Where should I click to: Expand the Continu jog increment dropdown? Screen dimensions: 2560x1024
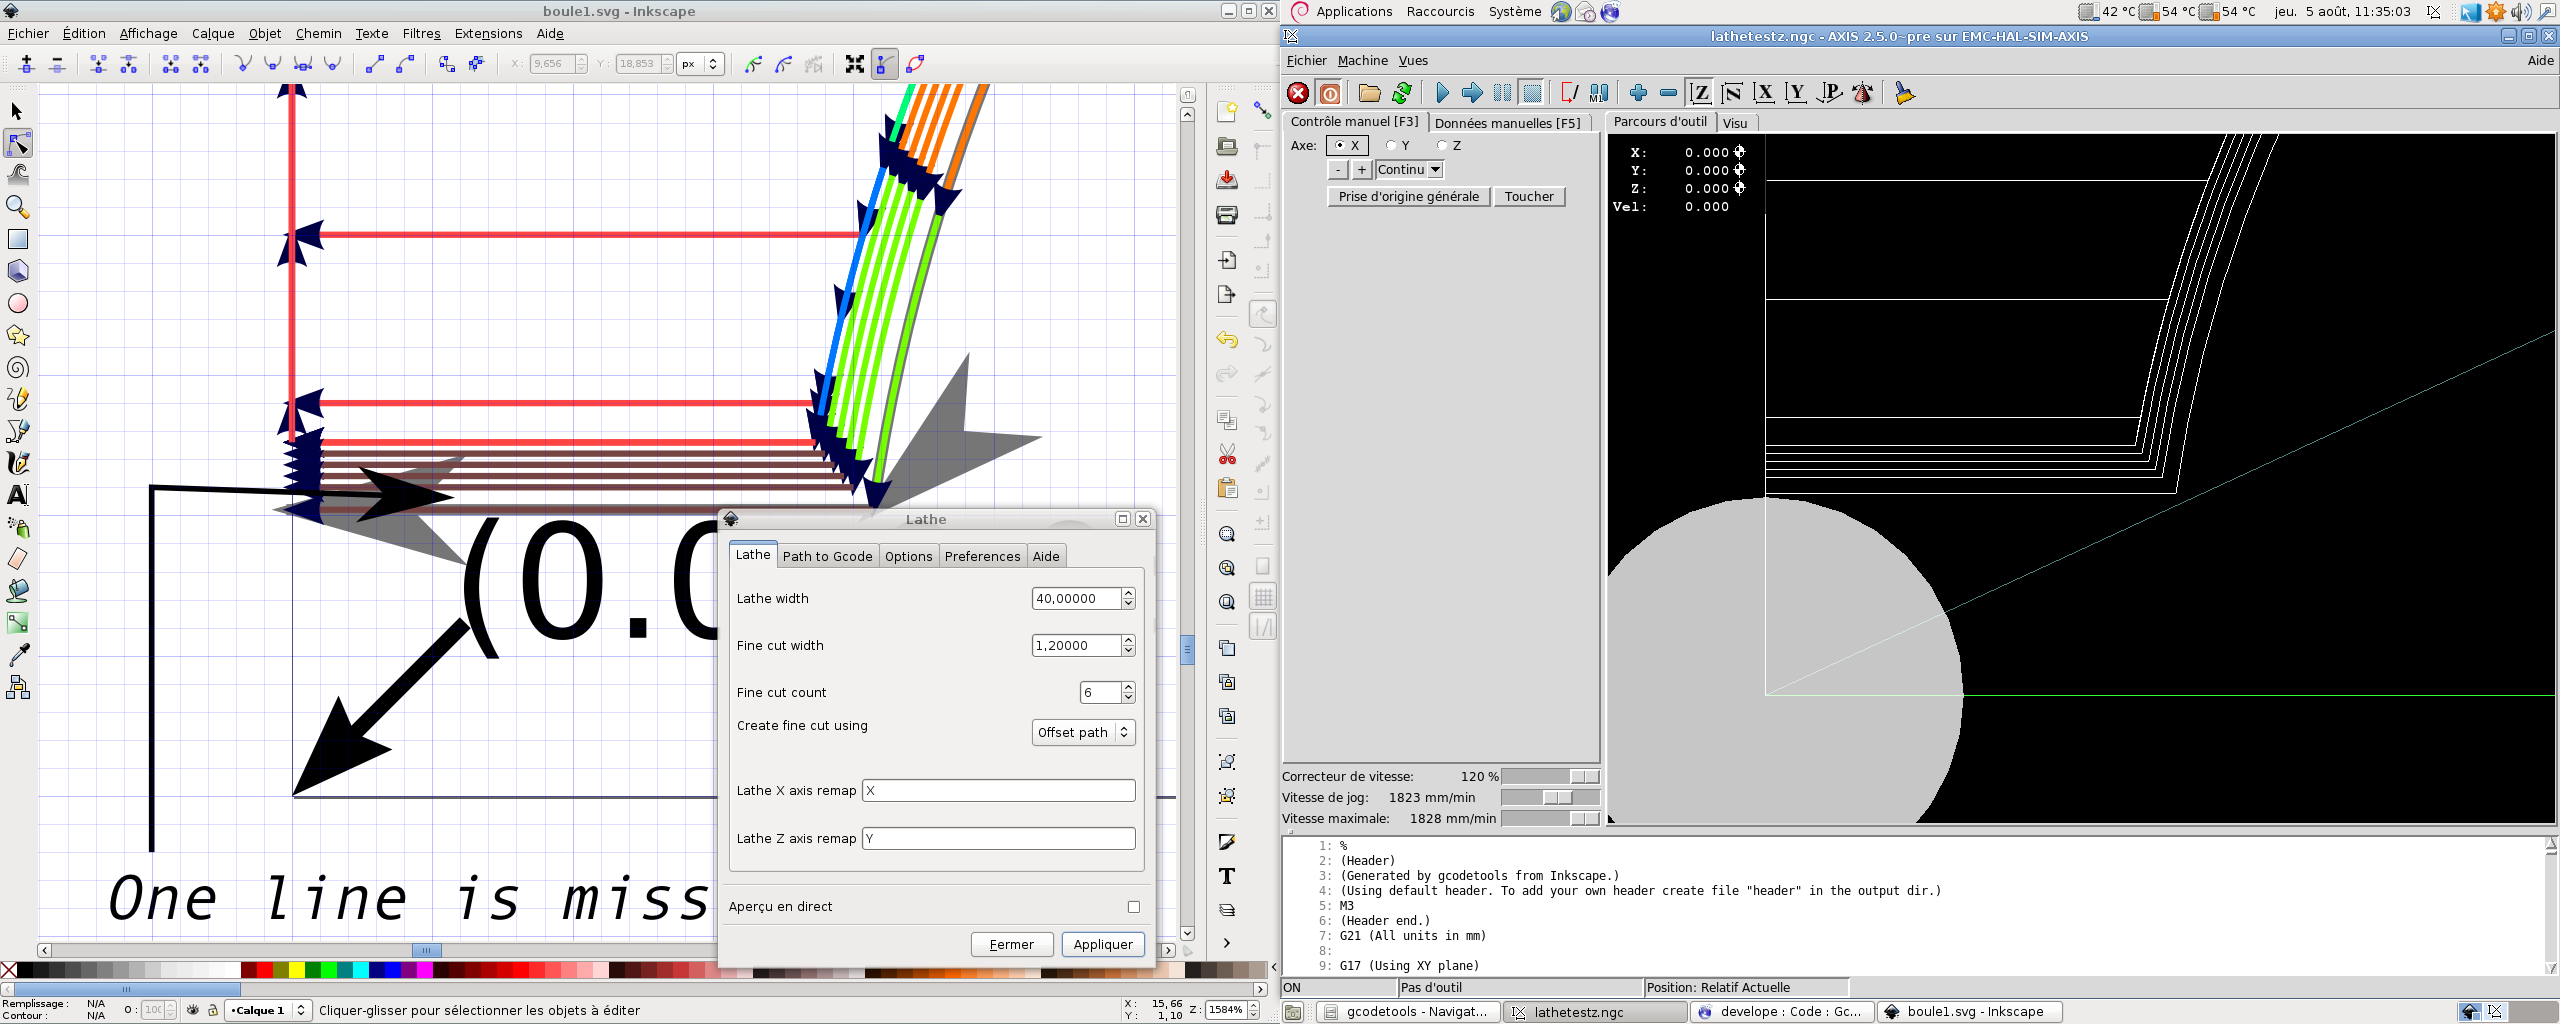[1435, 170]
